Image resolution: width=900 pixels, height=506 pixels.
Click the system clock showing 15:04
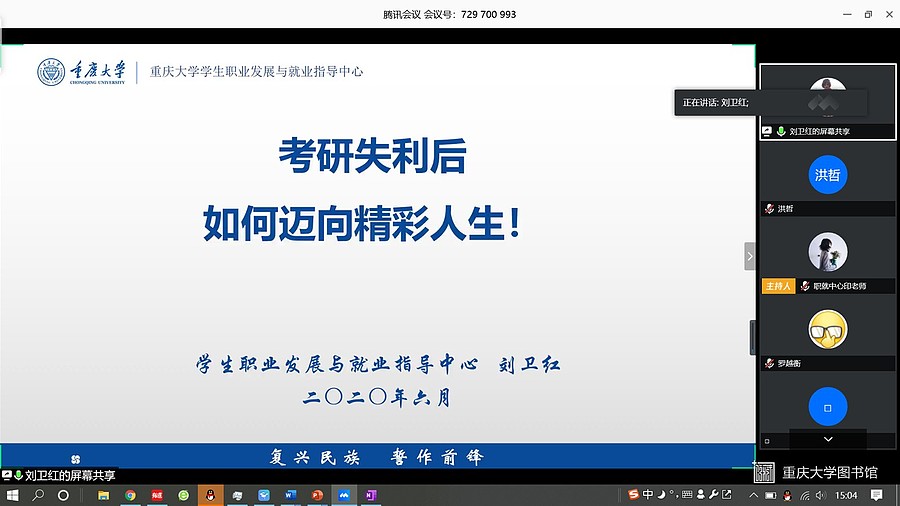point(846,495)
